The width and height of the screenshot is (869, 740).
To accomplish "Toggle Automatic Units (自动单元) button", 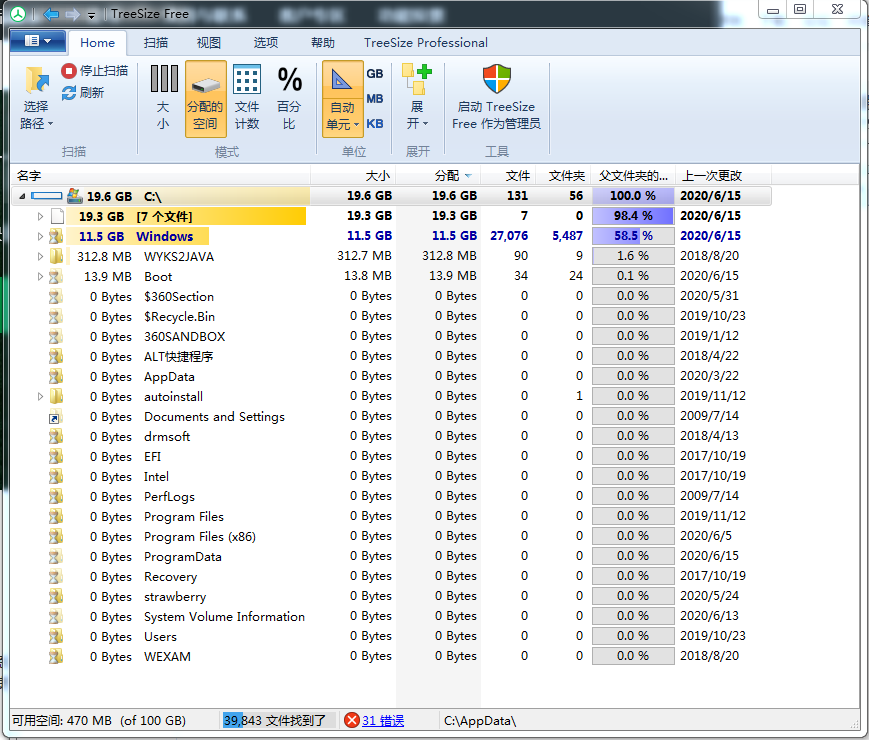I will tap(343, 98).
